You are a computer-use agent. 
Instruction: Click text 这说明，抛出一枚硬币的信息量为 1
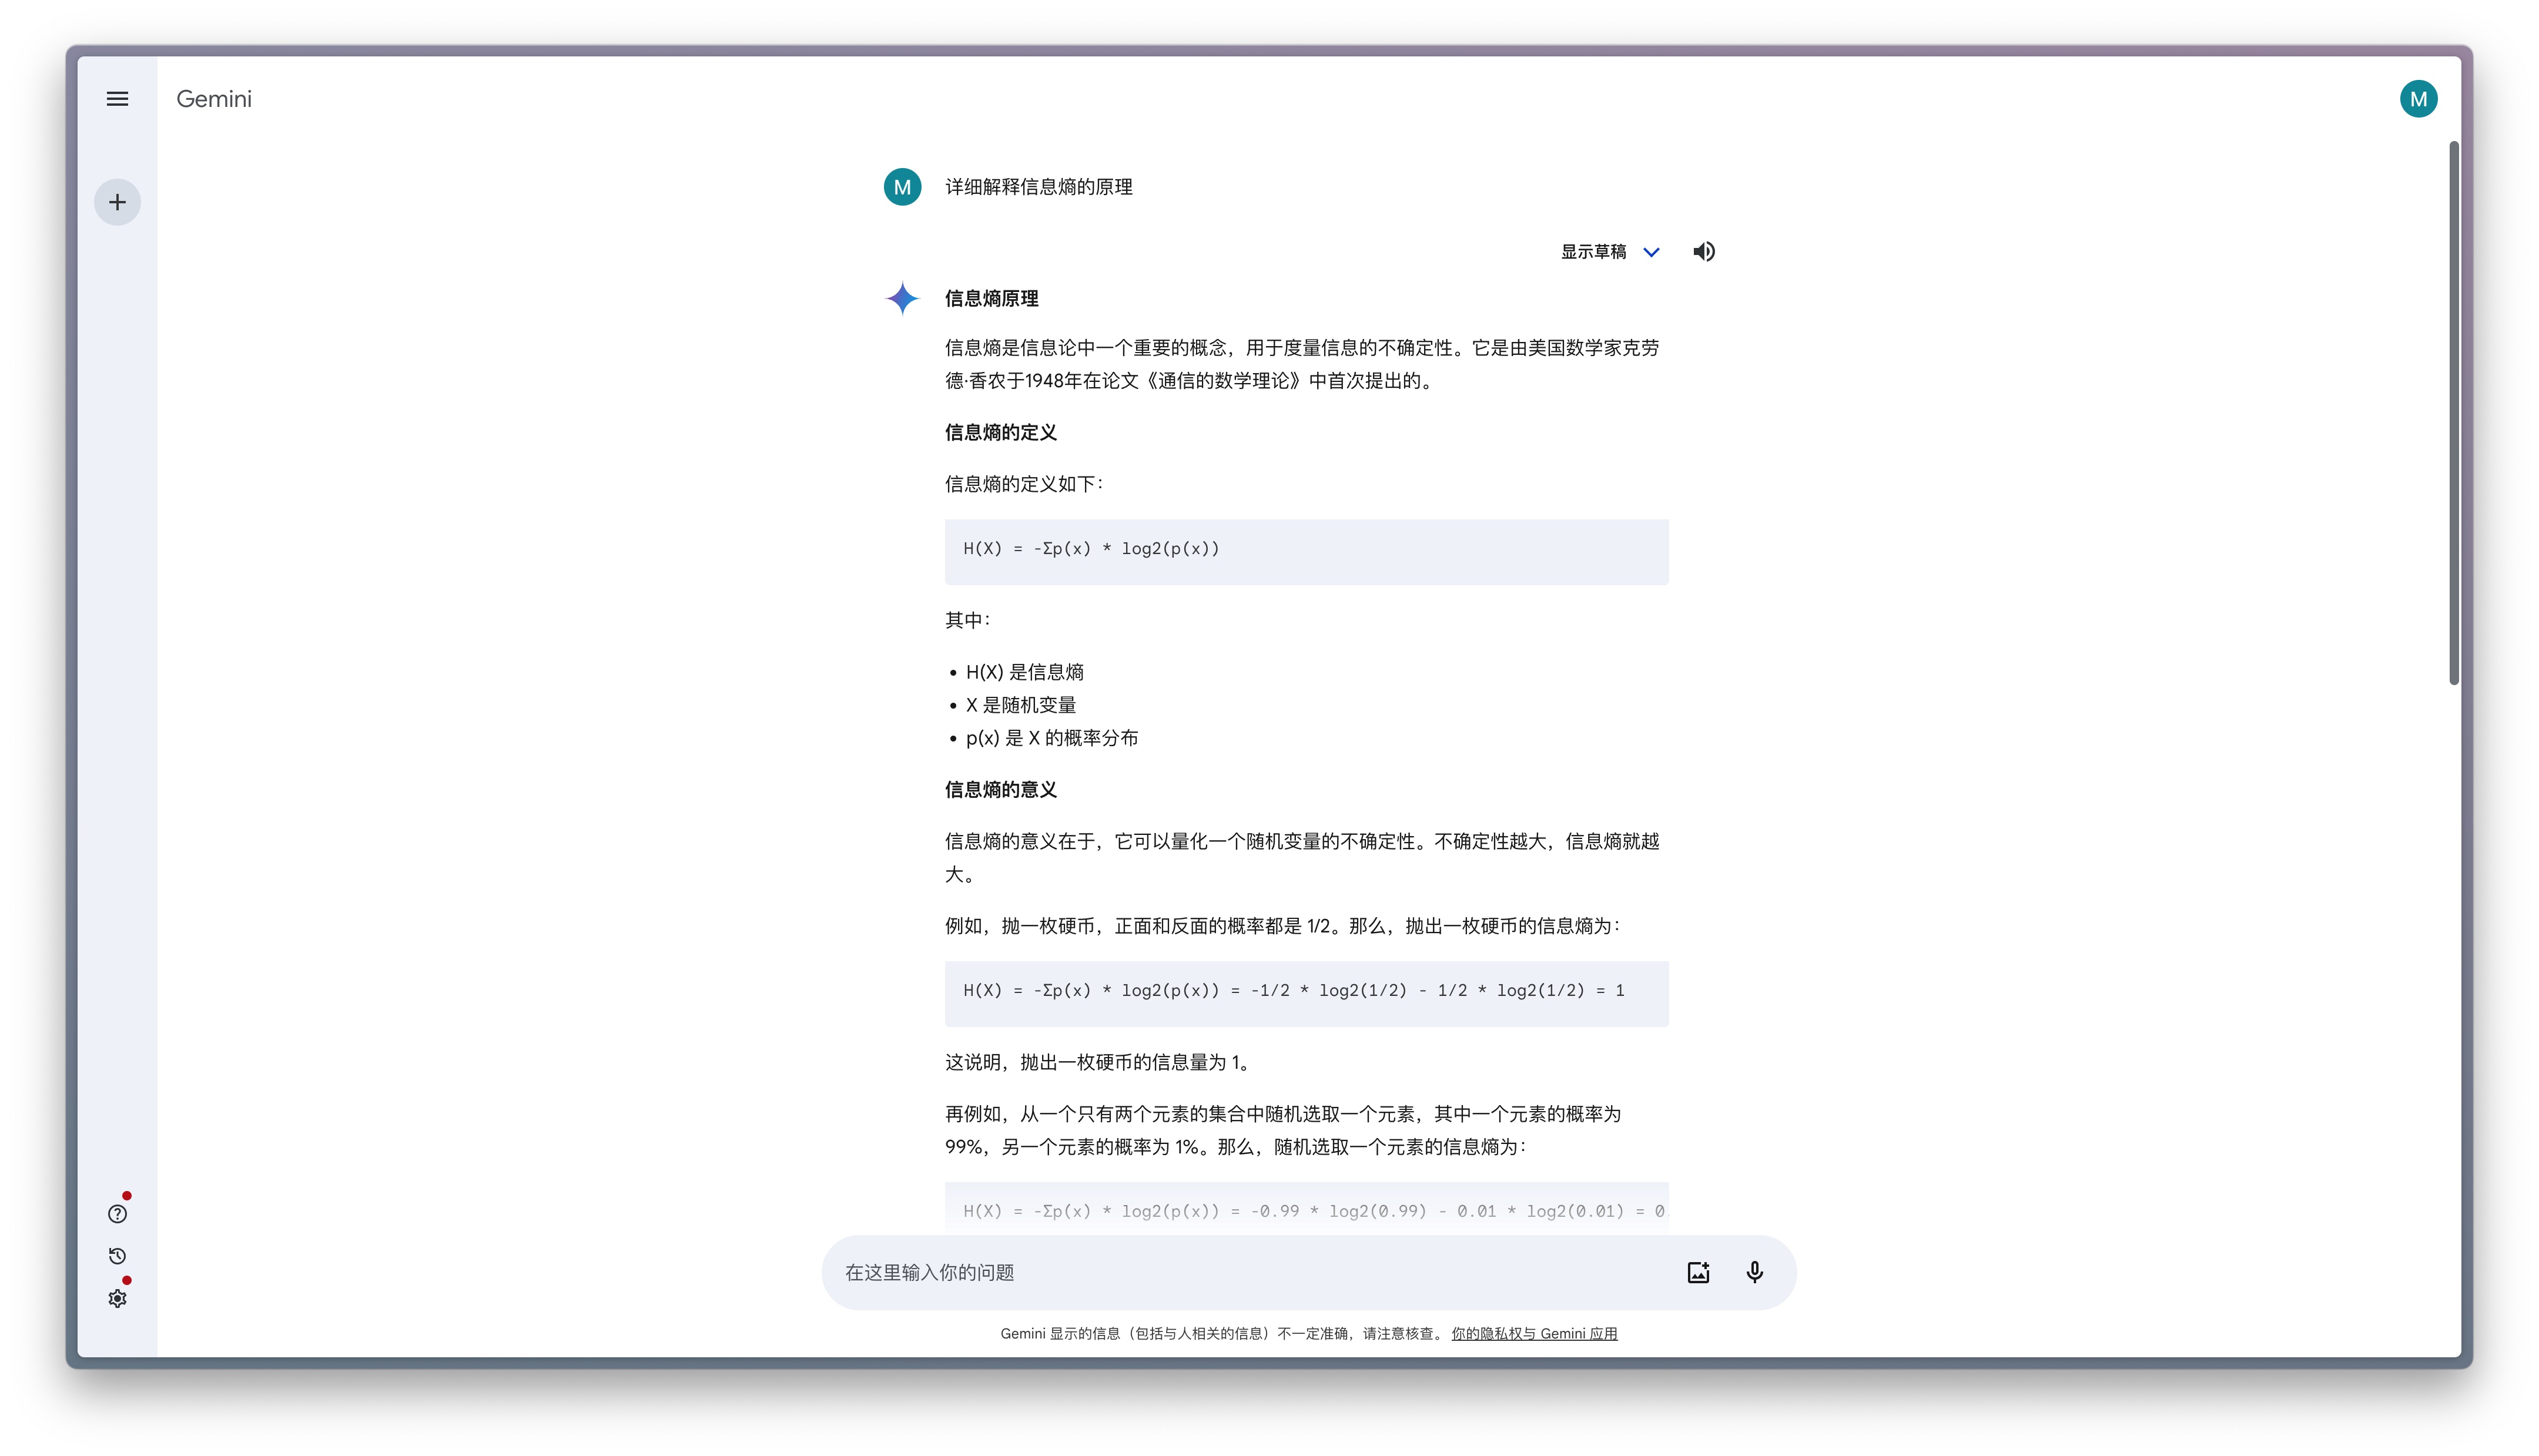(x=1098, y=1063)
